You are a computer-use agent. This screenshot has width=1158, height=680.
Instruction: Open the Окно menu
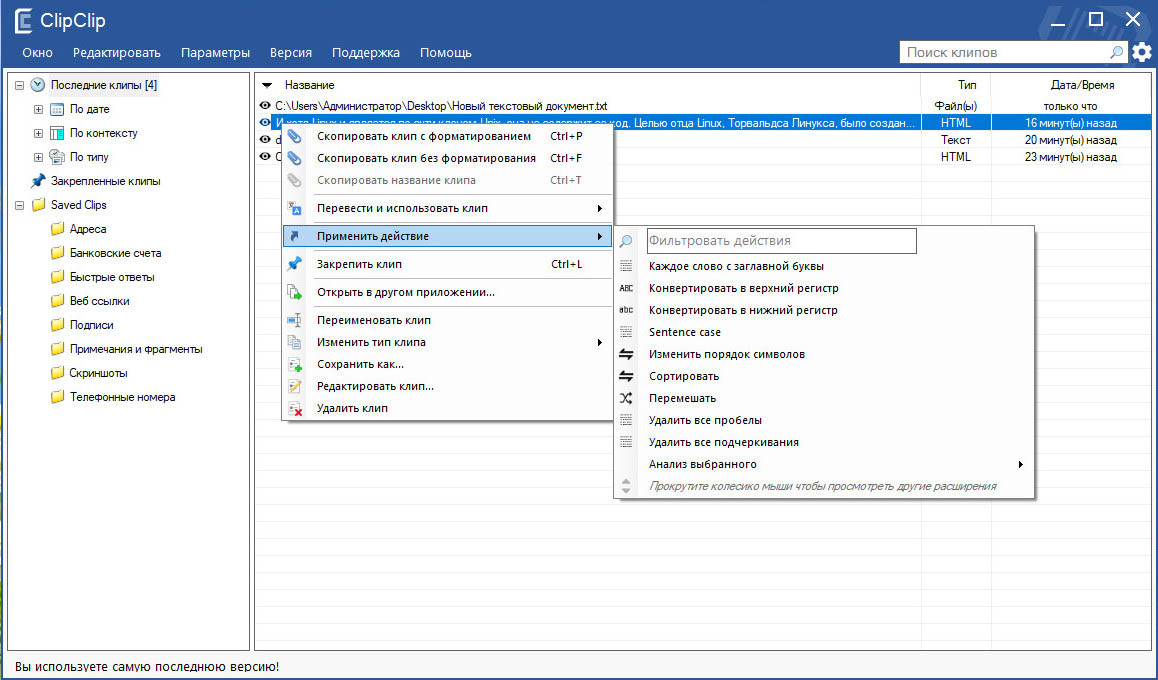coord(38,52)
